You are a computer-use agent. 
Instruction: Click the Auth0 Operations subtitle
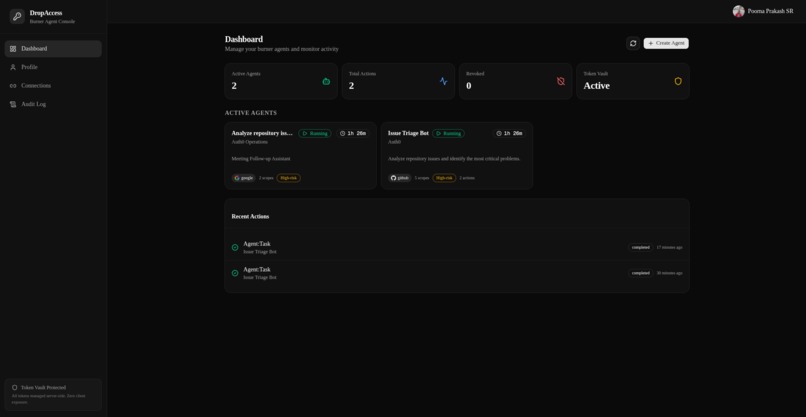249,142
